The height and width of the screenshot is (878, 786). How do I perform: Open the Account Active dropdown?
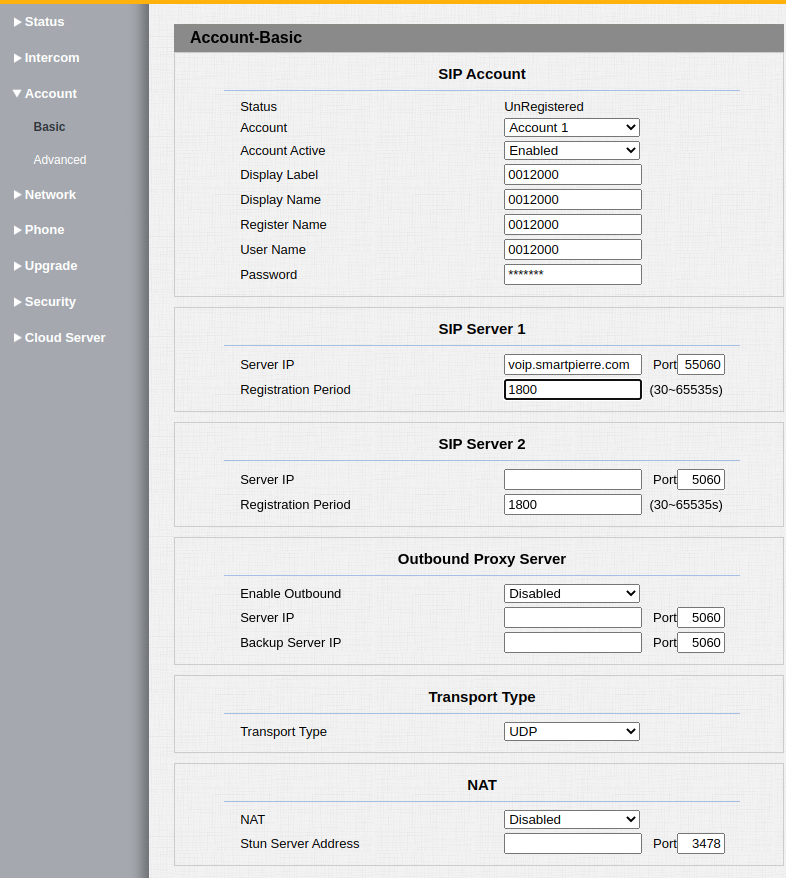(571, 151)
